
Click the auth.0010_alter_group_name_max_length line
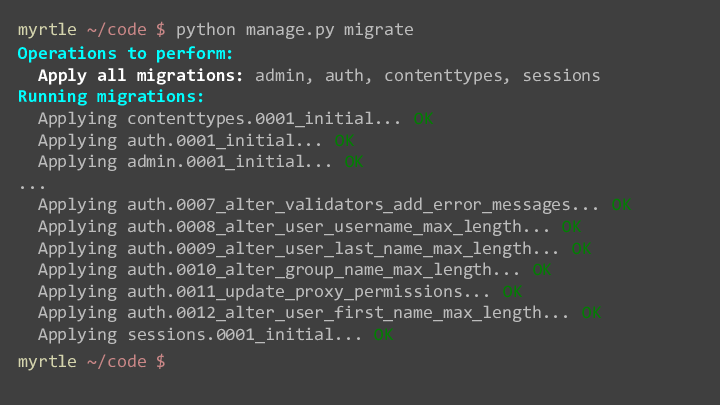click(x=295, y=270)
